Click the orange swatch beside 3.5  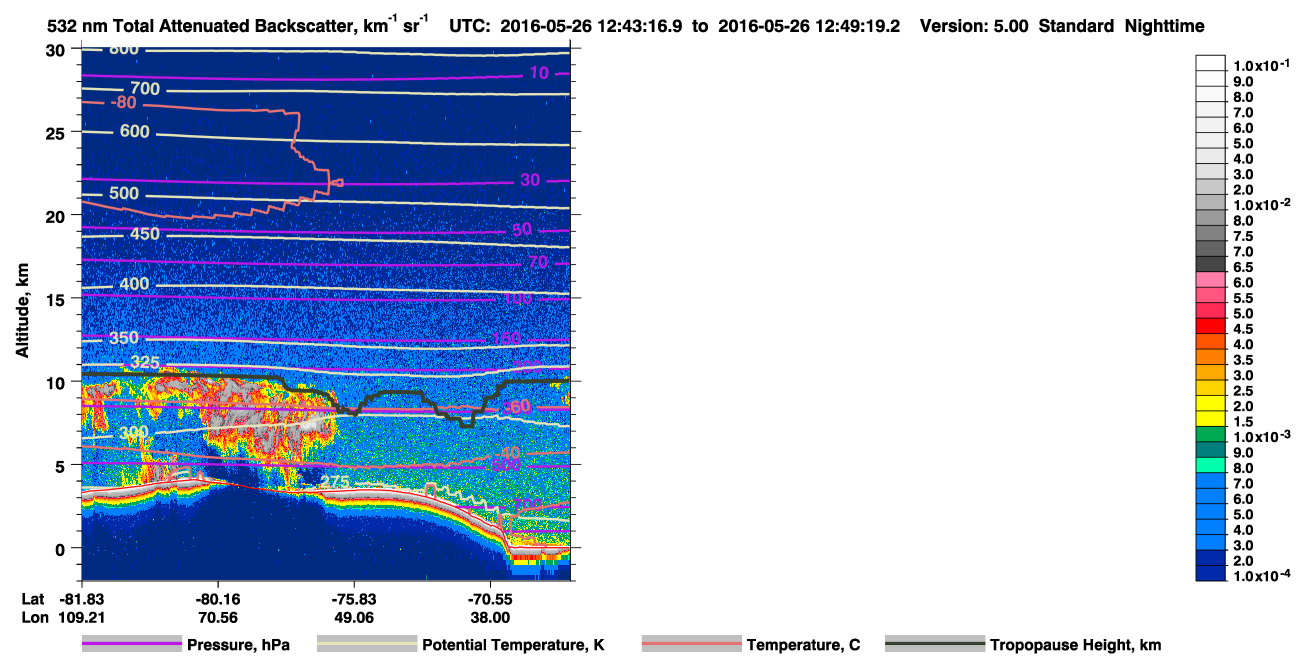point(1211,358)
